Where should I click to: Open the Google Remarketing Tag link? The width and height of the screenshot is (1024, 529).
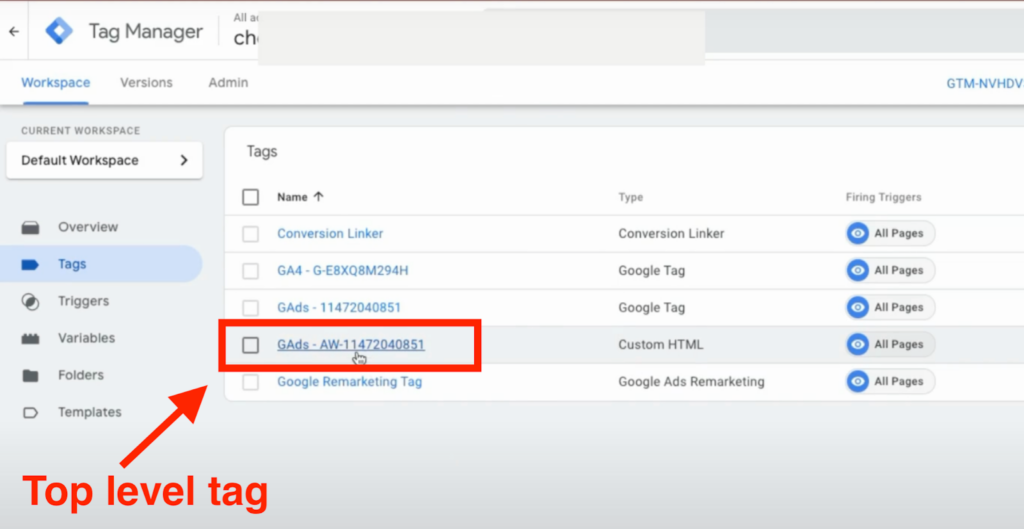(349, 381)
